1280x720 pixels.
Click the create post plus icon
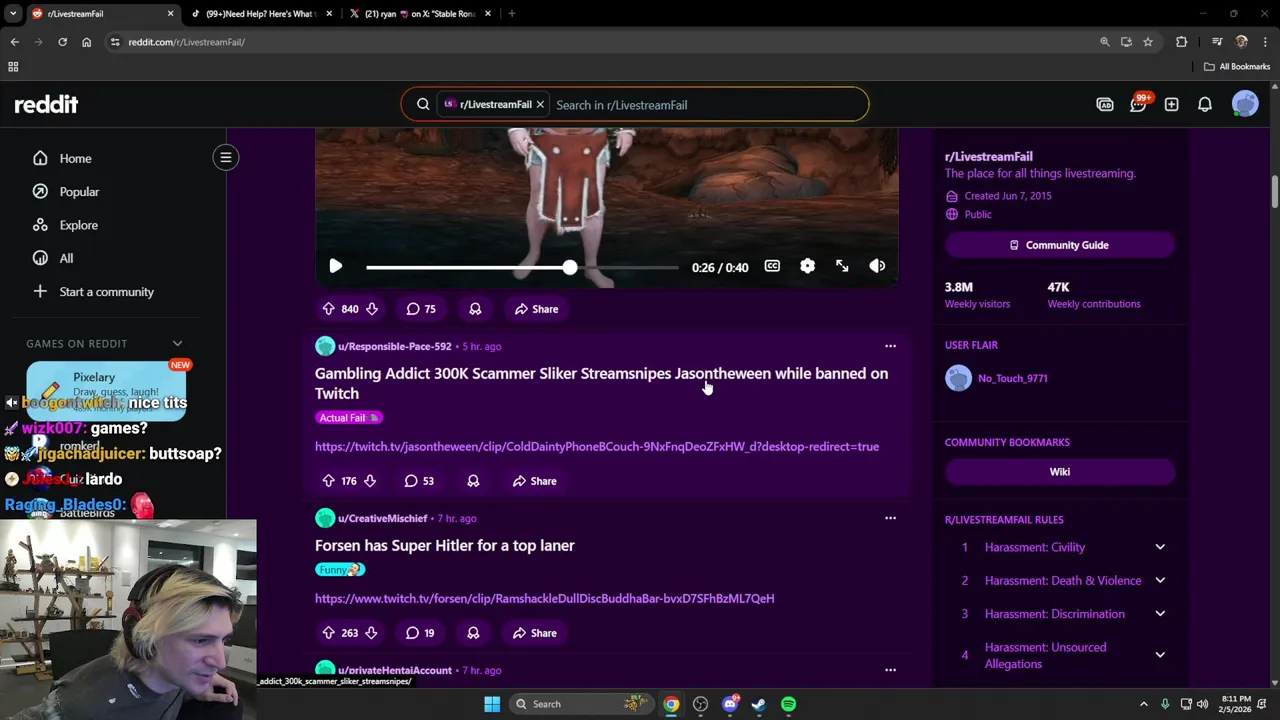point(1171,104)
